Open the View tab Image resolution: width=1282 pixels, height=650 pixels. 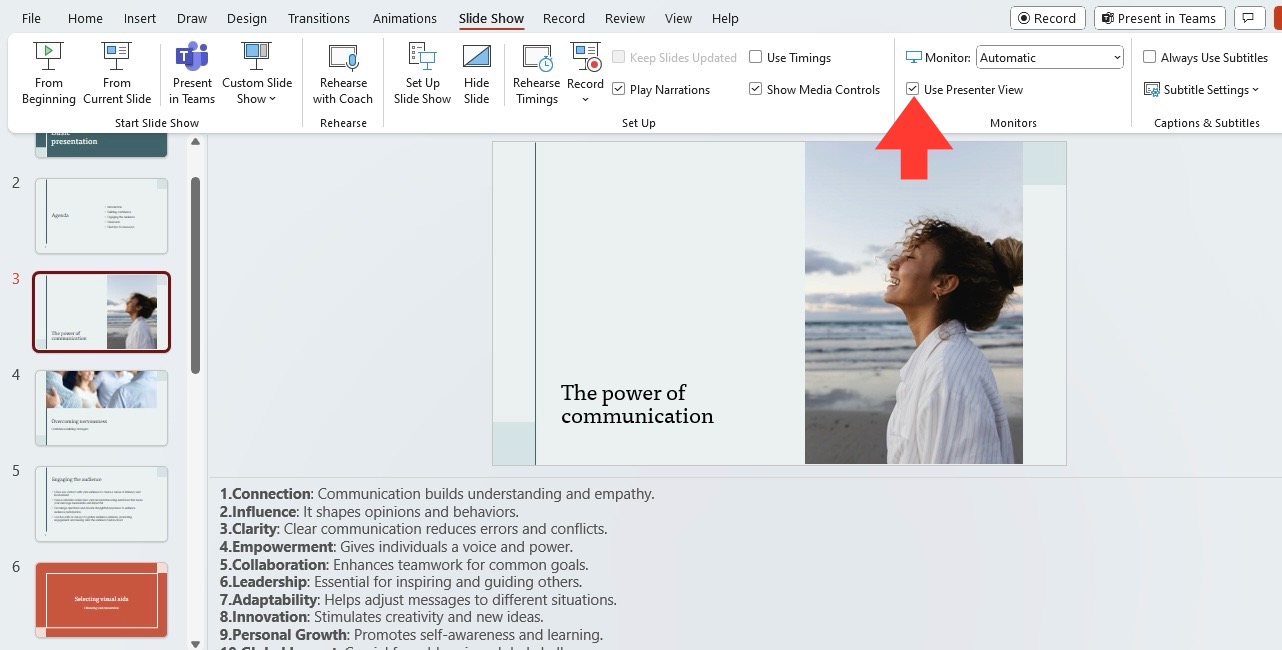point(678,18)
